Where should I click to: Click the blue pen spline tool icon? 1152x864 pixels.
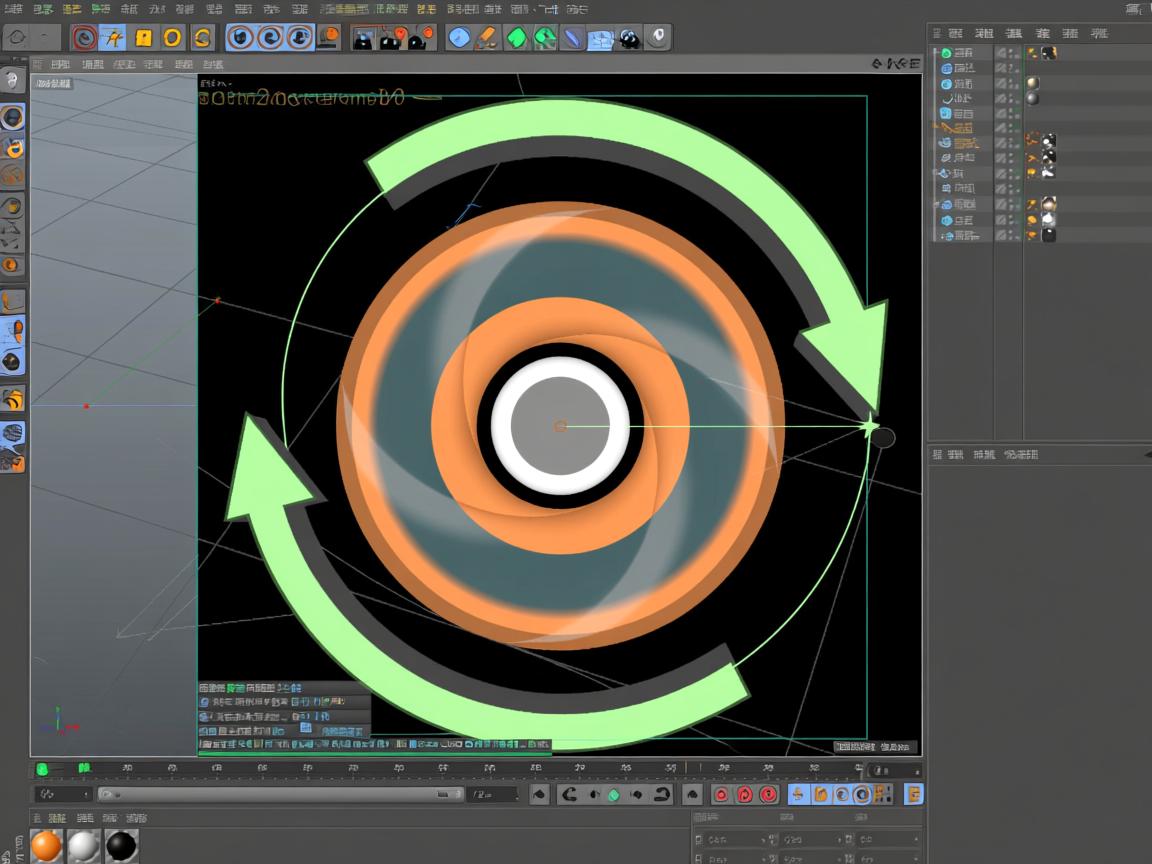(572, 38)
